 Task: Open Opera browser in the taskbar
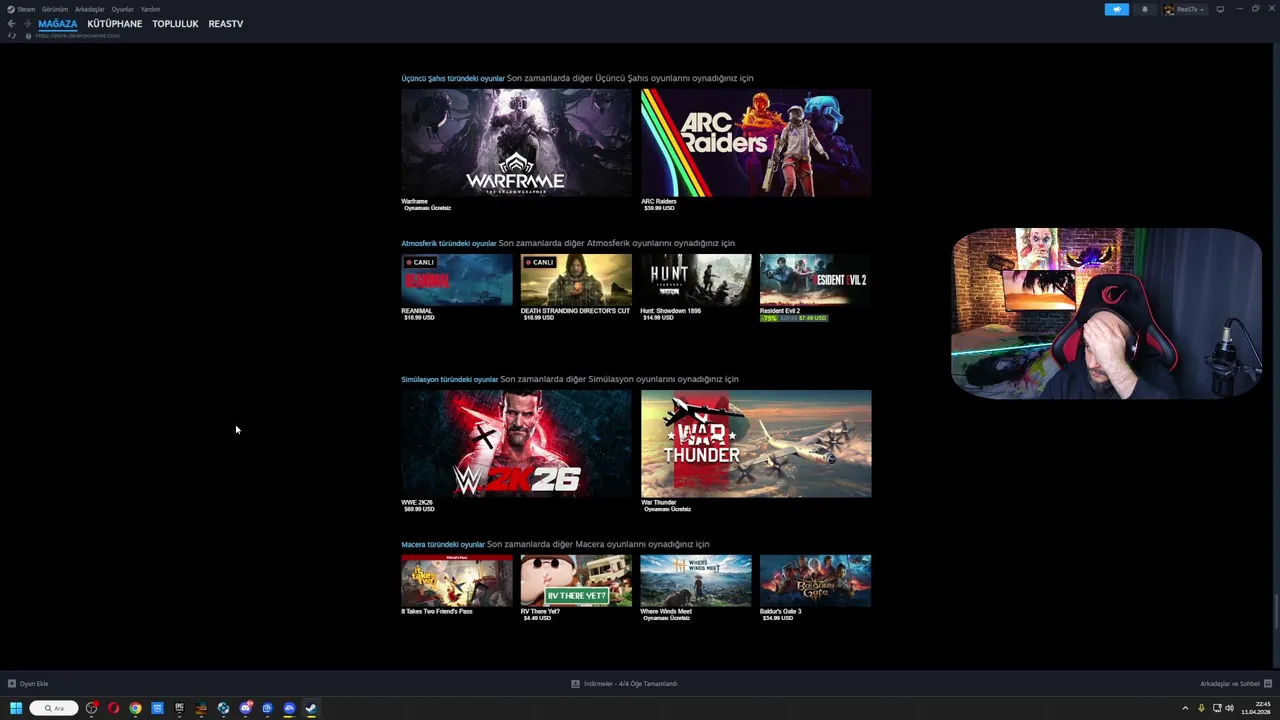113,708
